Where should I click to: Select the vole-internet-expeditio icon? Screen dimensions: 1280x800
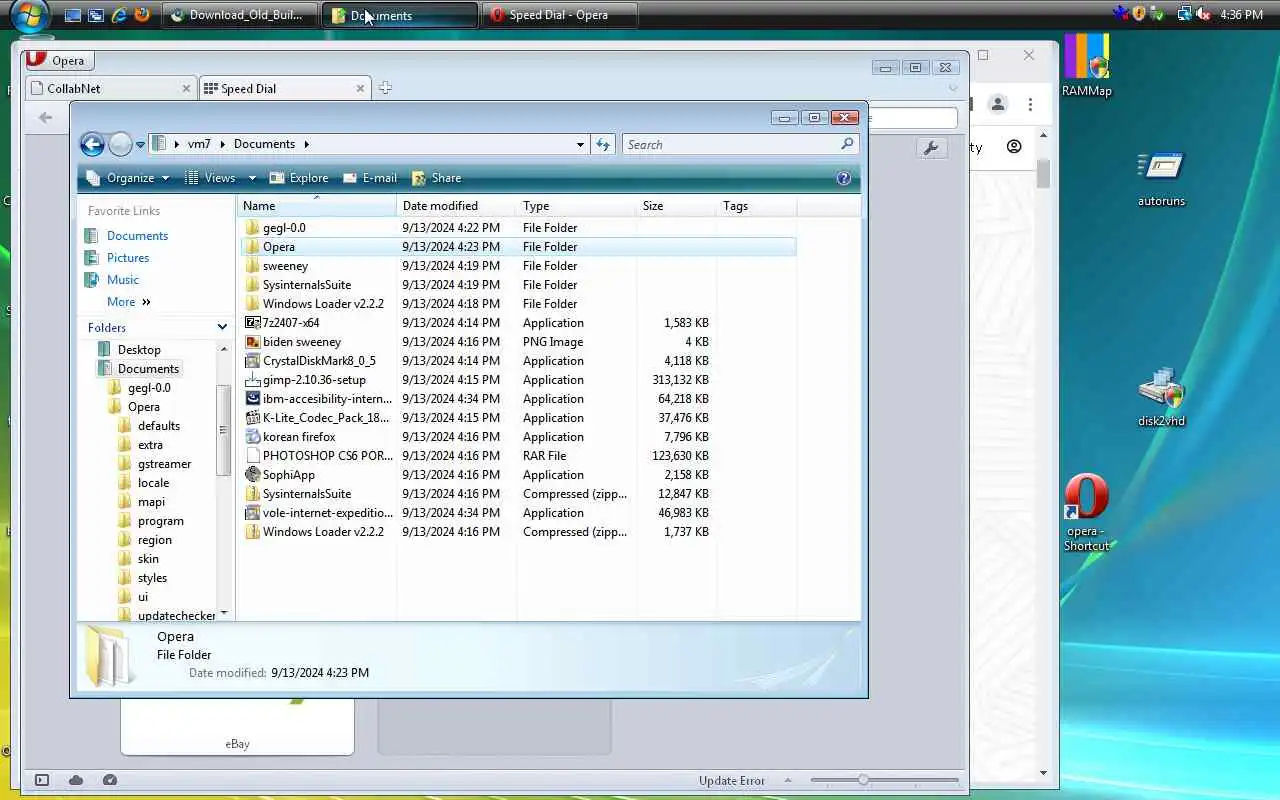tap(253, 513)
